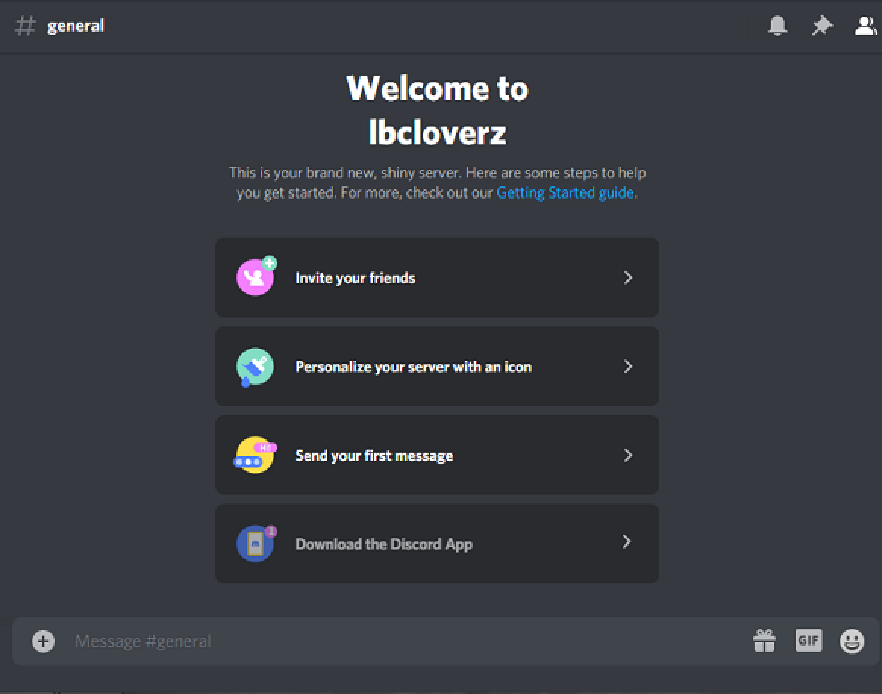Click blue Download Discord App phone icon
The image size is (882, 694).
[256, 543]
